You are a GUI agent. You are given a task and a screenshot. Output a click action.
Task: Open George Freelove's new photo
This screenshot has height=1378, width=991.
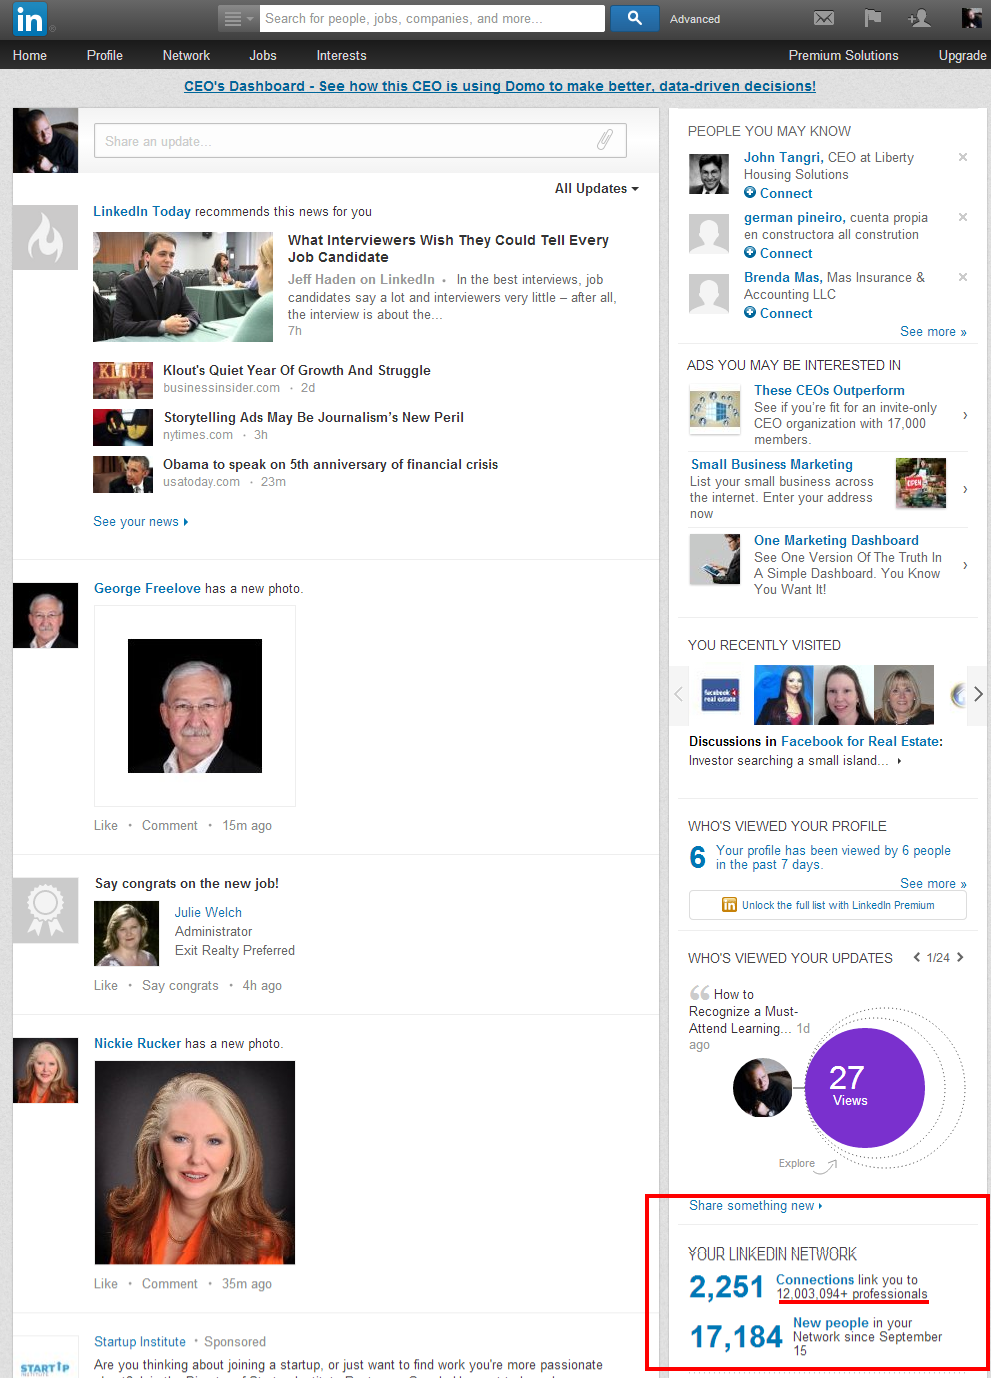(x=195, y=706)
